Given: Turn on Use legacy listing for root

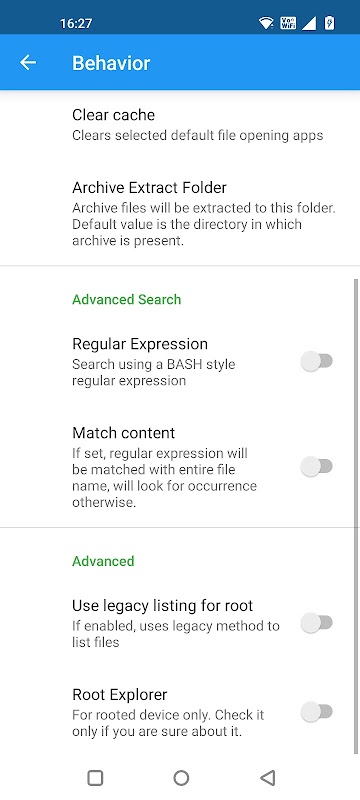Looking at the screenshot, I should 316,623.
